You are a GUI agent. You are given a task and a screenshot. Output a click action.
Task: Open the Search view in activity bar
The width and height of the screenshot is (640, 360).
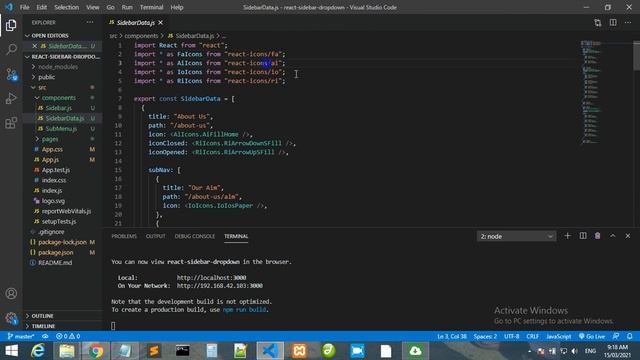(11, 49)
